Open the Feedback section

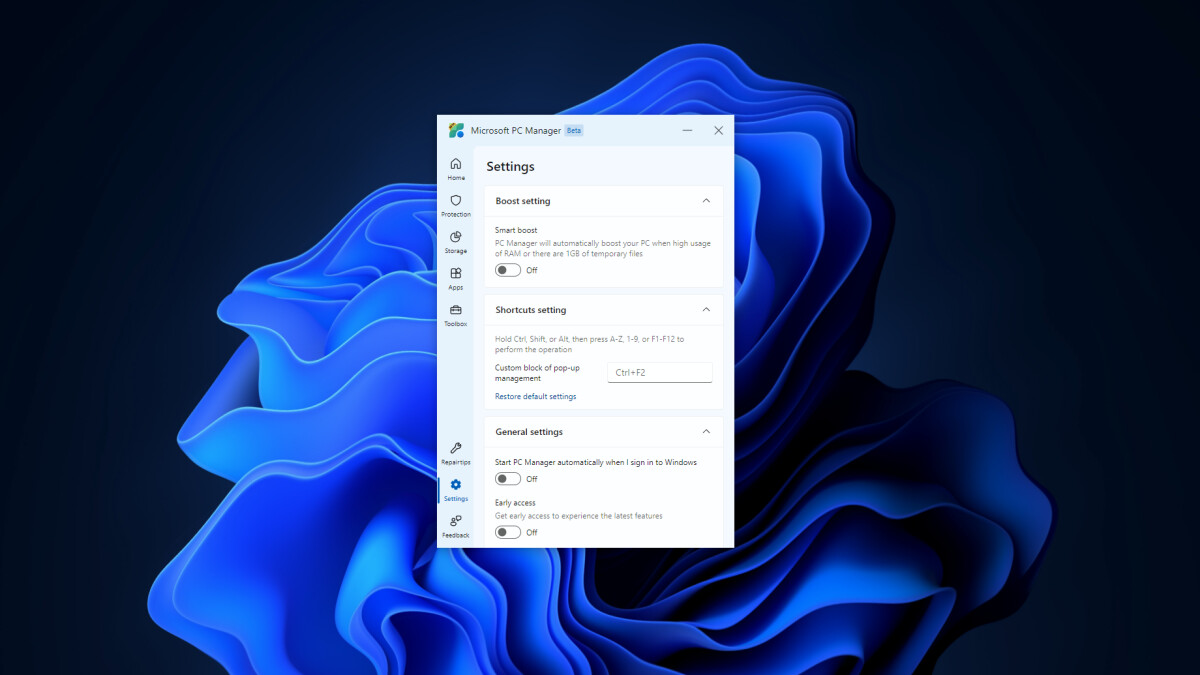pyautogui.click(x=455, y=526)
